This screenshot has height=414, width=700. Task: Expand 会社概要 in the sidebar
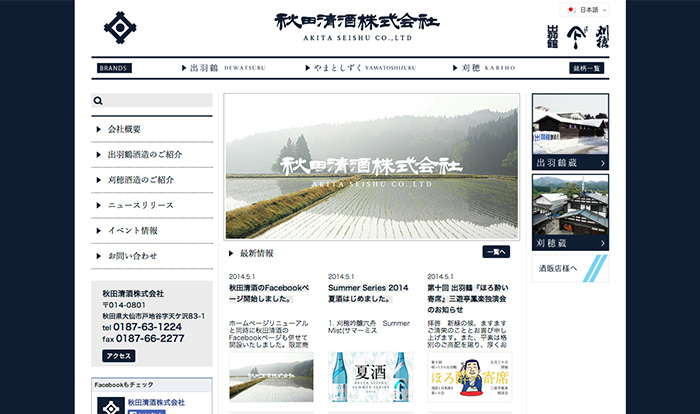click(151, 130)
